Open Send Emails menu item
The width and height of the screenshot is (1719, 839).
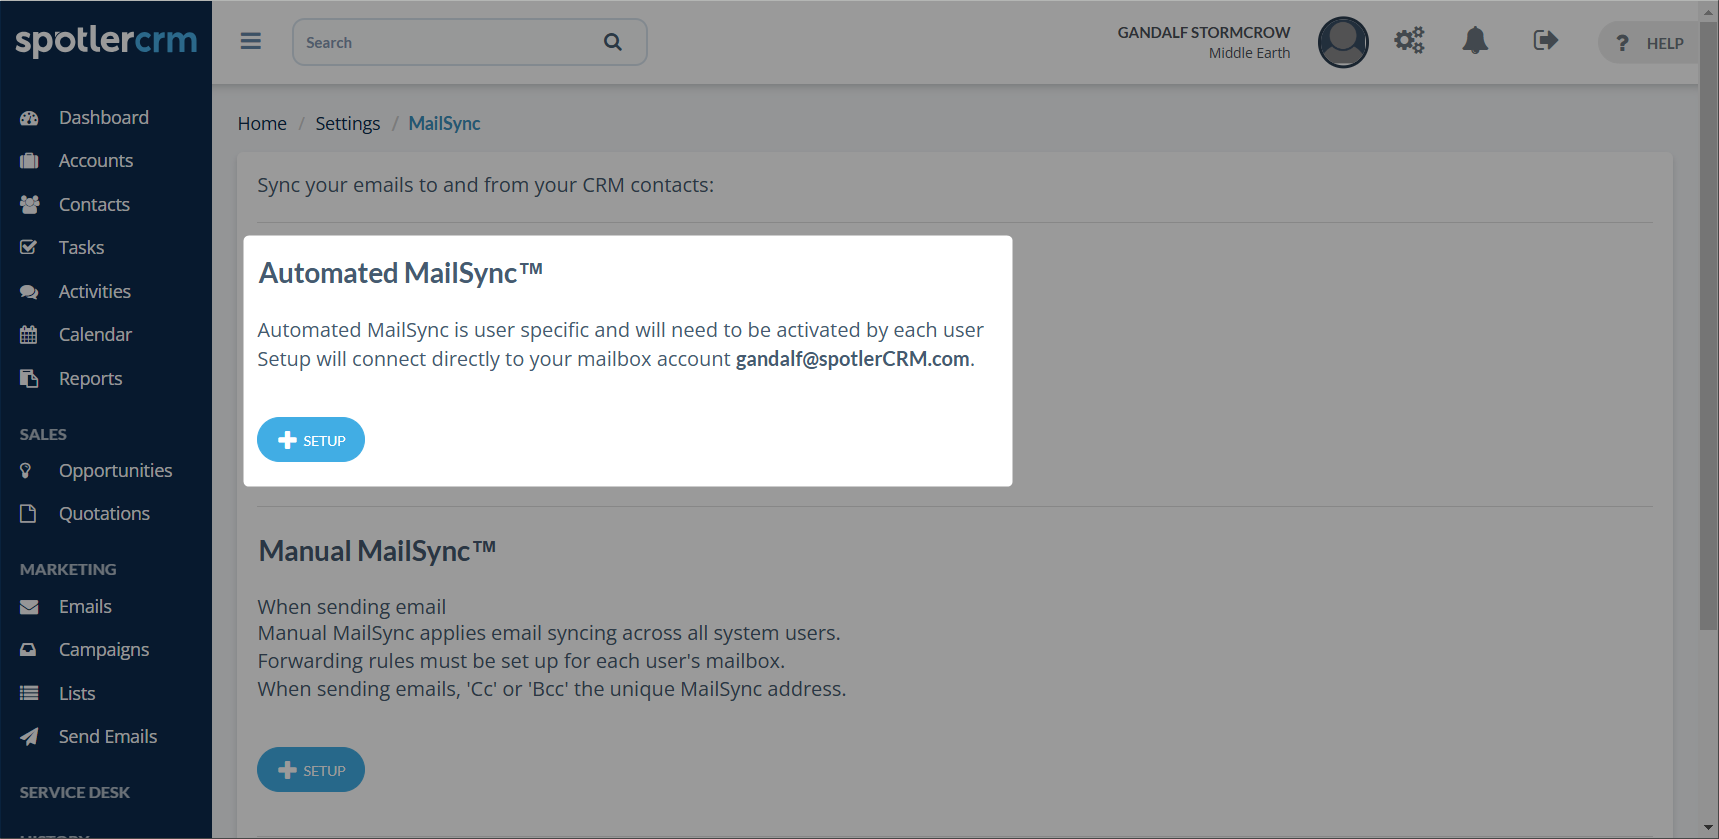[x=108, y=737]
